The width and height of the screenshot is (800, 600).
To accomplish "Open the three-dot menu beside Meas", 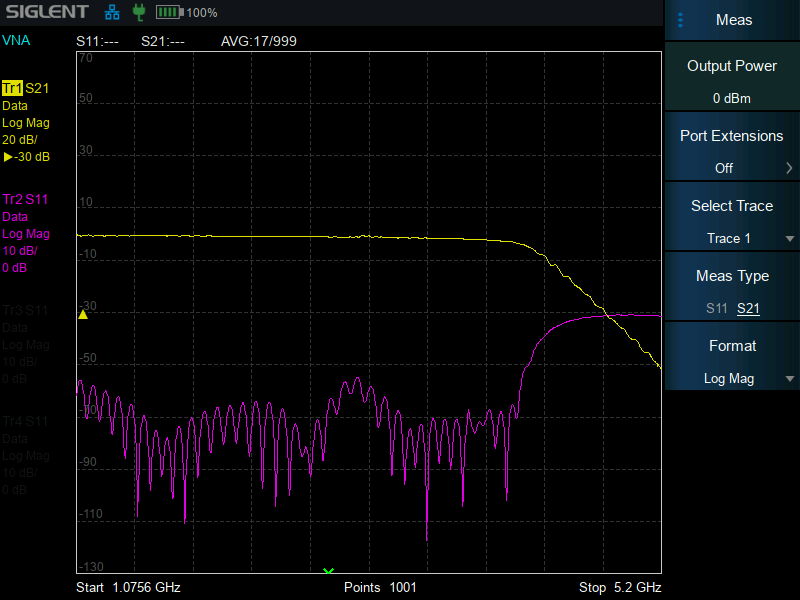I will [x=680, y=20].
